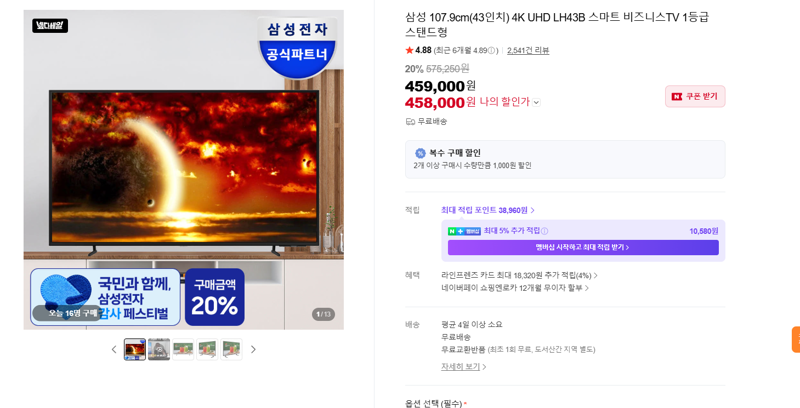Select the second product thumbnail
The width and height of the screenshot is (800, 408).
(x=159, y=349)
